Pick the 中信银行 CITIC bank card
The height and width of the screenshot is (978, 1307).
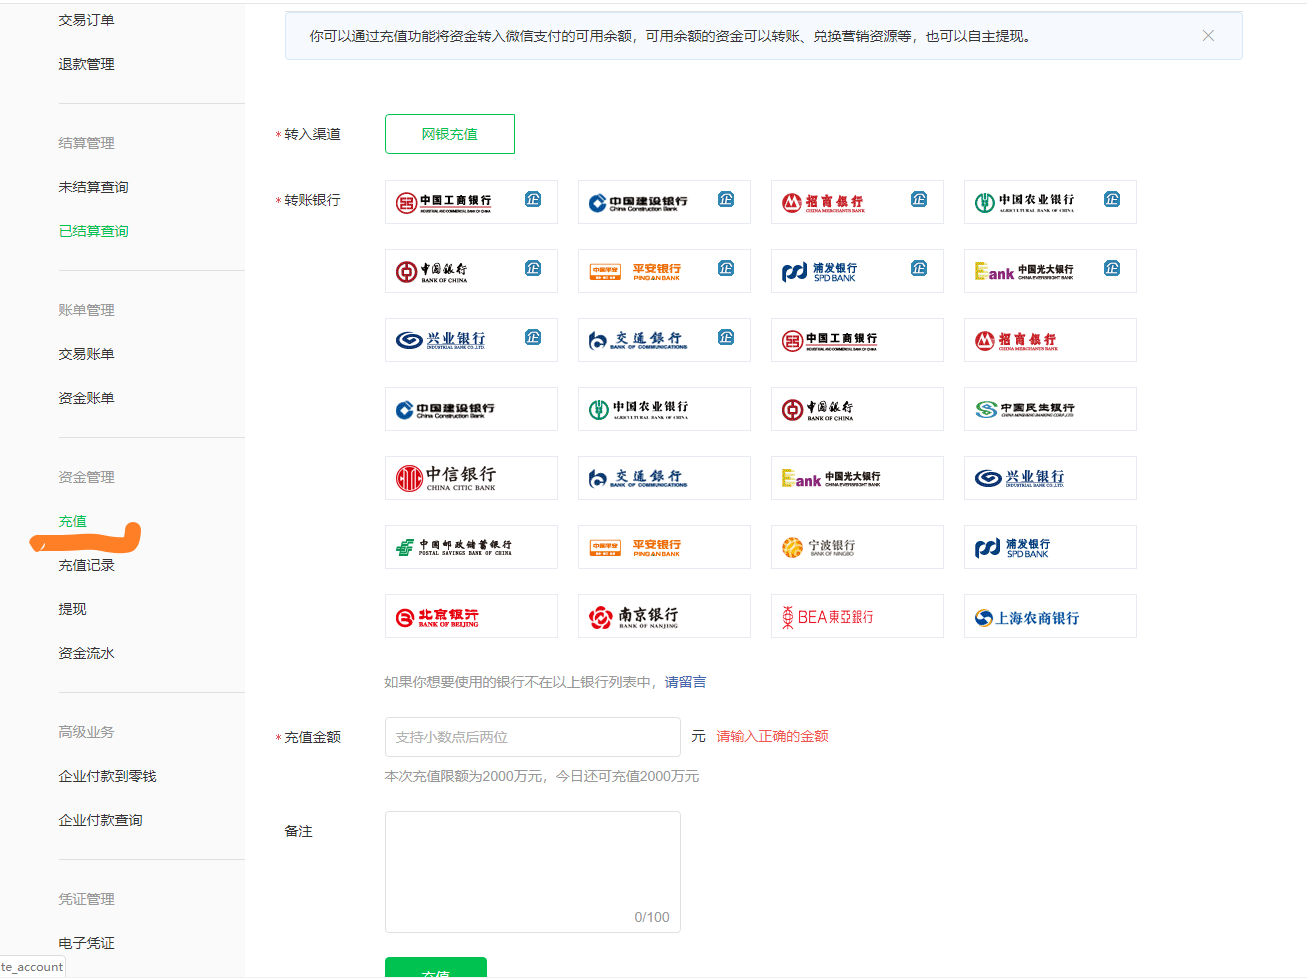pos(471,478)
